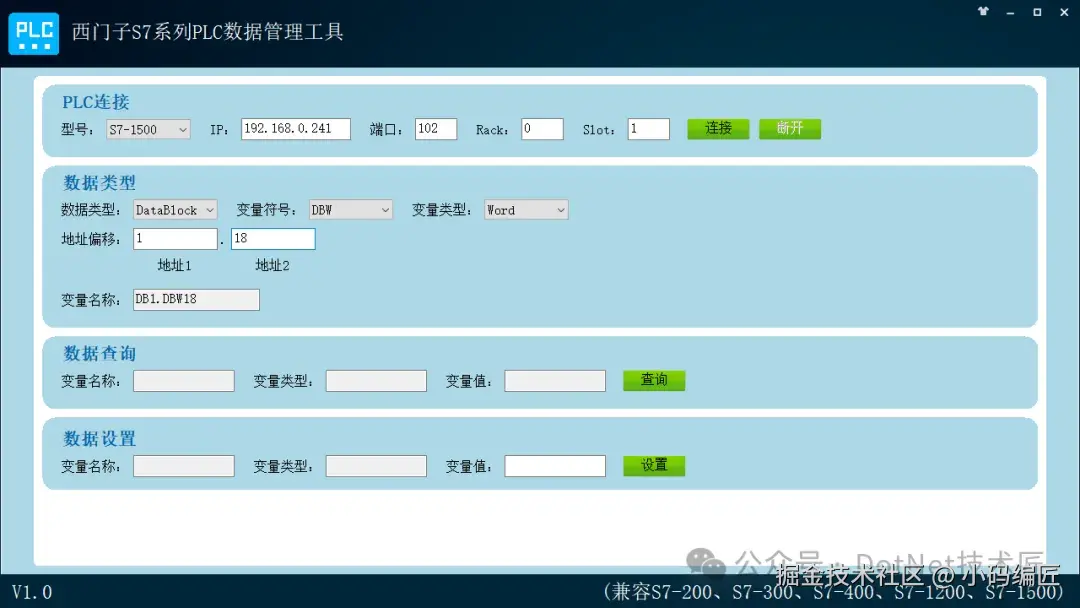Click the 西门子S7系列PLC数据管理工具 title text
This screenshot has height=608, width=1080.
[207, 32]
